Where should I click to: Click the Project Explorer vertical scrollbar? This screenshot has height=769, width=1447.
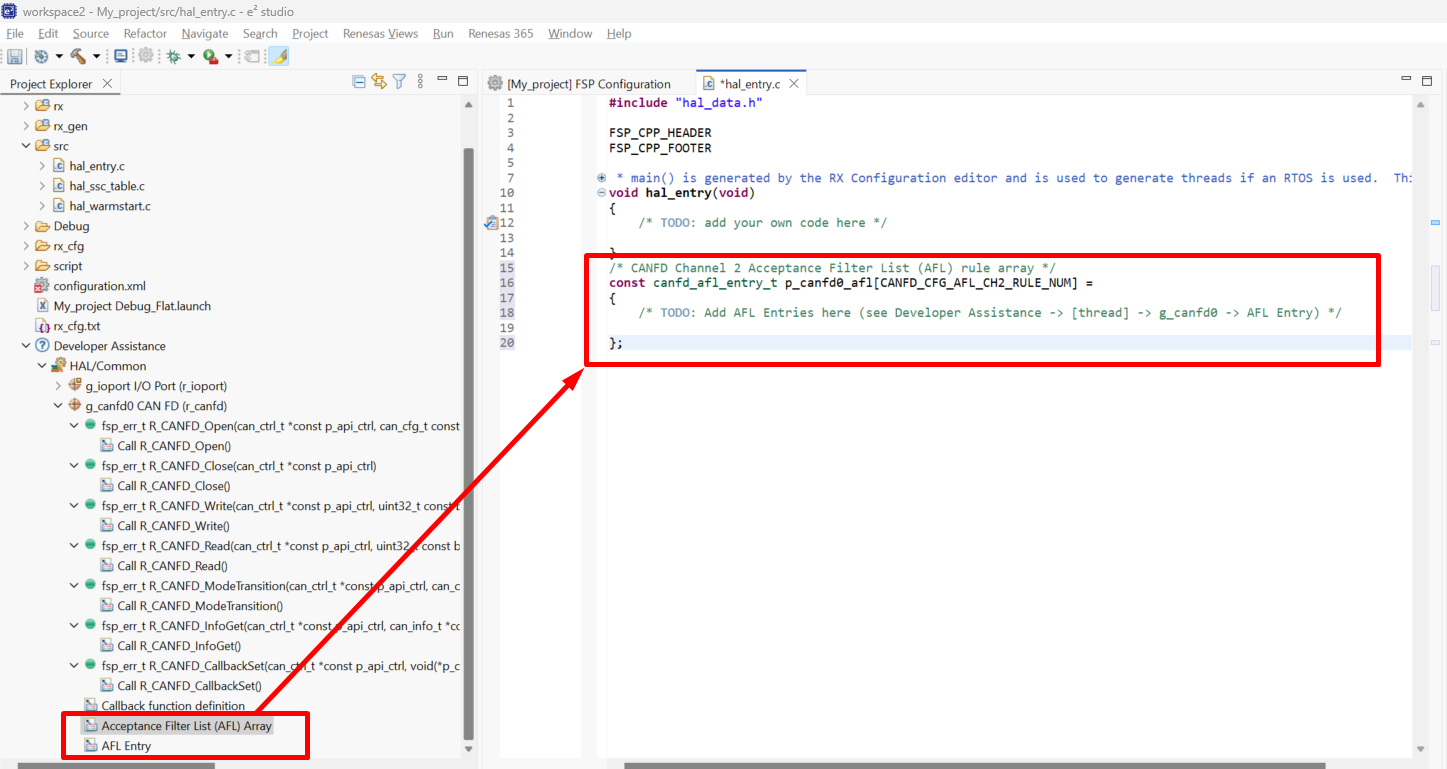tap(468, 444)
